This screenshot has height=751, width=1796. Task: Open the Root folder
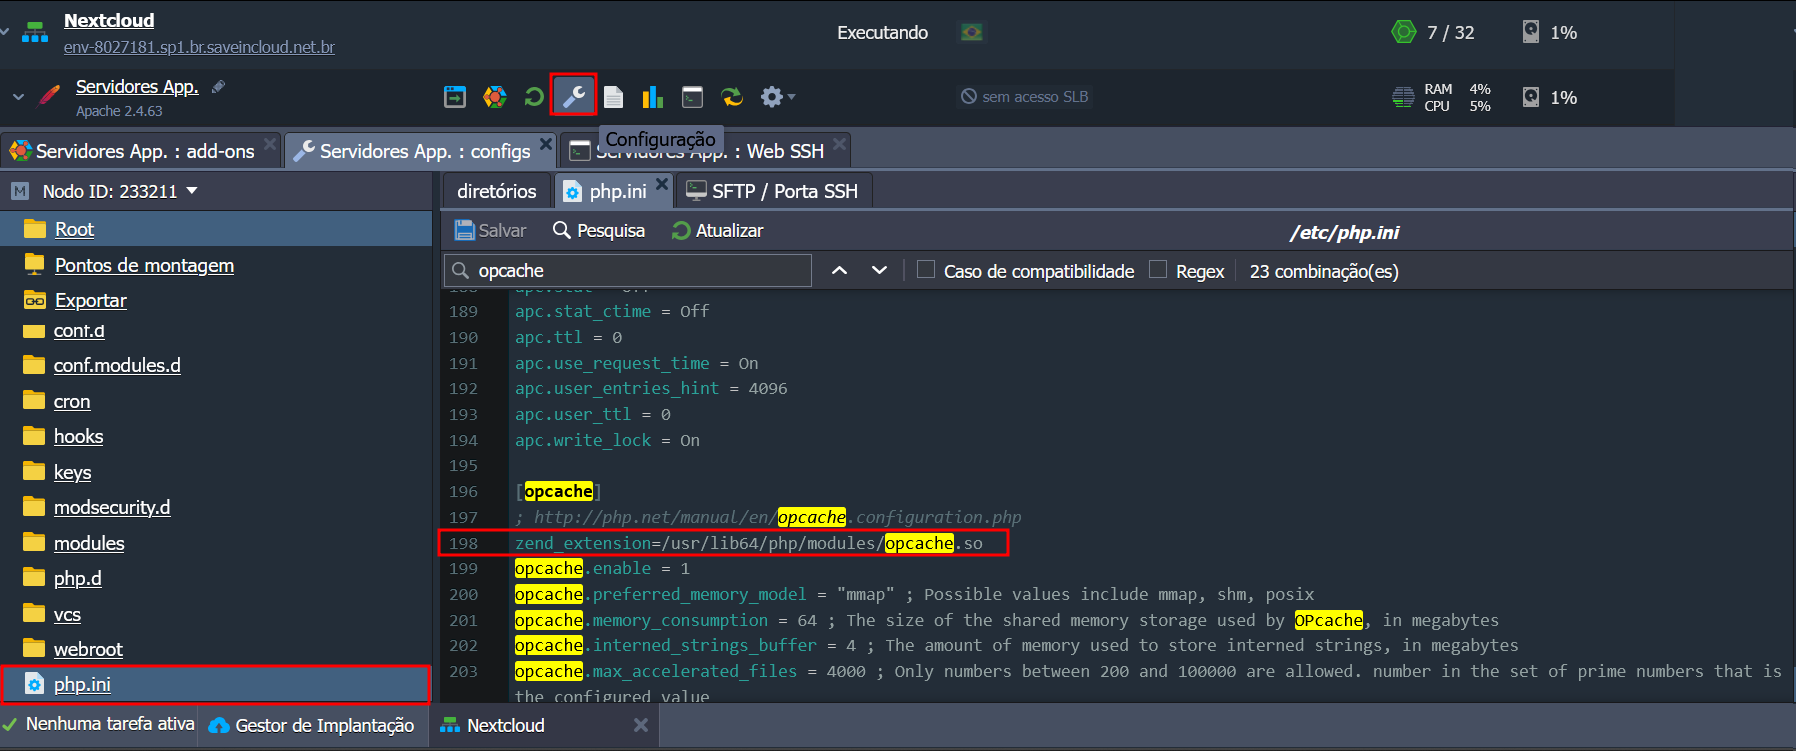coord(74,229)
